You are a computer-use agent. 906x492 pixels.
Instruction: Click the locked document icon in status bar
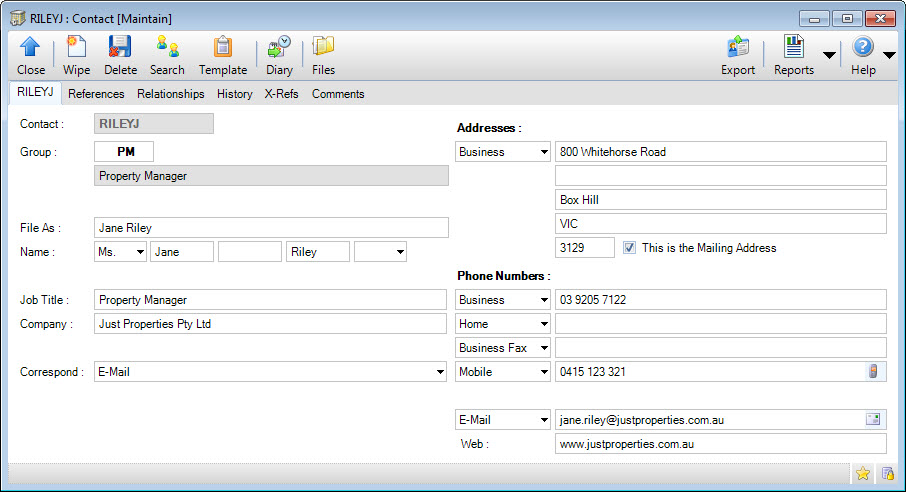pyautogui.click(x=888, y=473)
